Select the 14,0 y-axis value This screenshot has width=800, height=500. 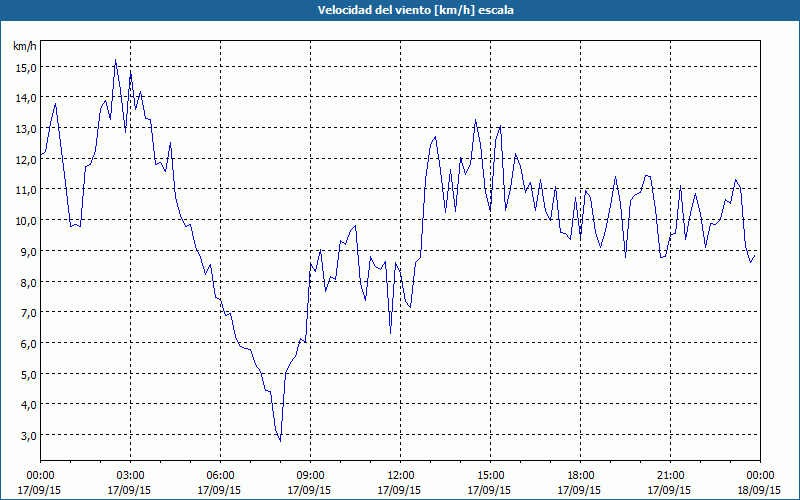(25, 98)
